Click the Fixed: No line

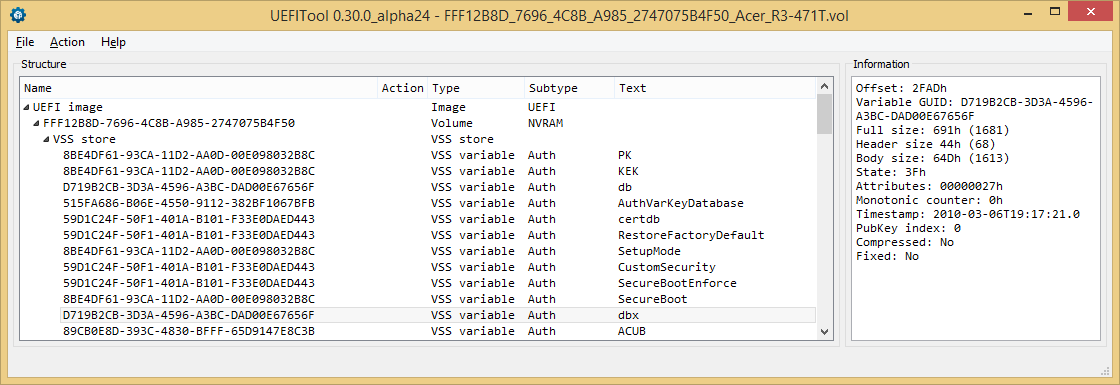tap(886, 256)
